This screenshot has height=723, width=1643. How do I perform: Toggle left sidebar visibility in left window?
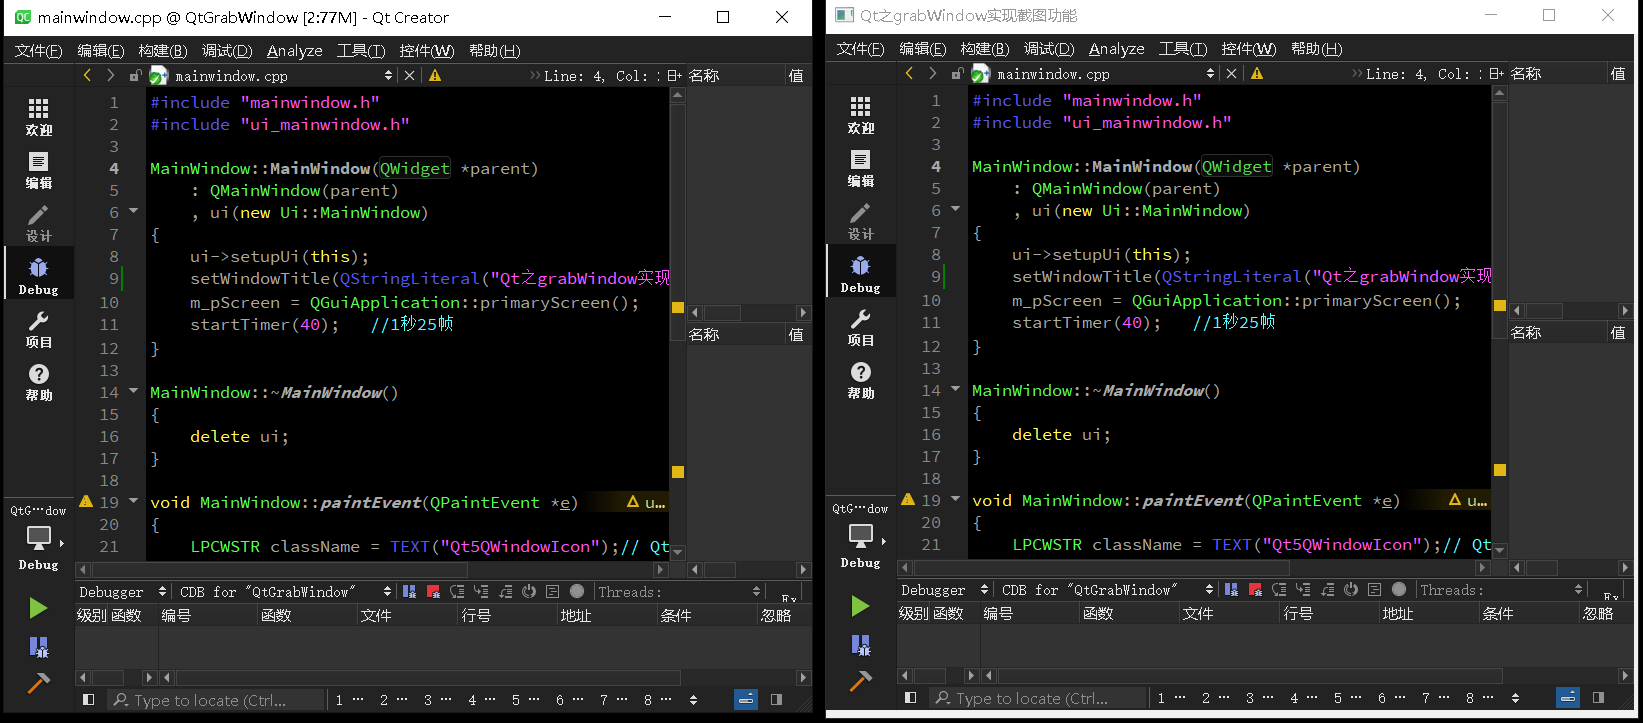pyautogui.click(x=88, y=700)
